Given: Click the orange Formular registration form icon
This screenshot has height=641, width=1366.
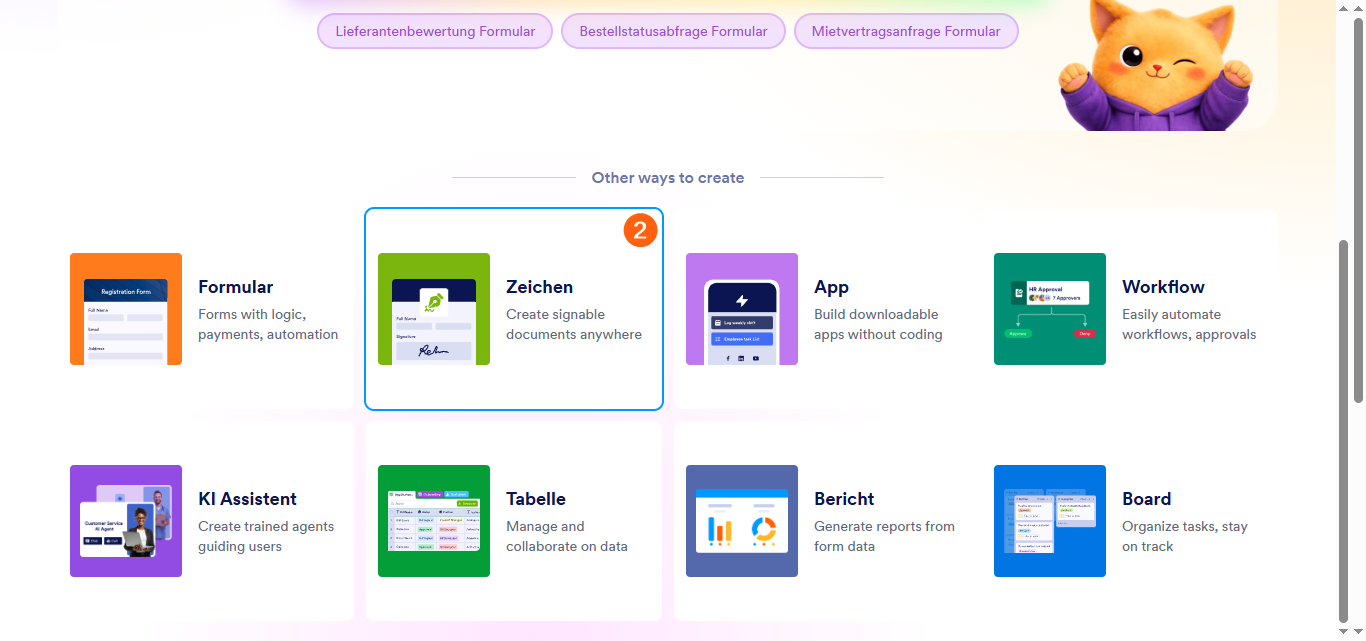Looking at the screenshot, I should (126, 309).
